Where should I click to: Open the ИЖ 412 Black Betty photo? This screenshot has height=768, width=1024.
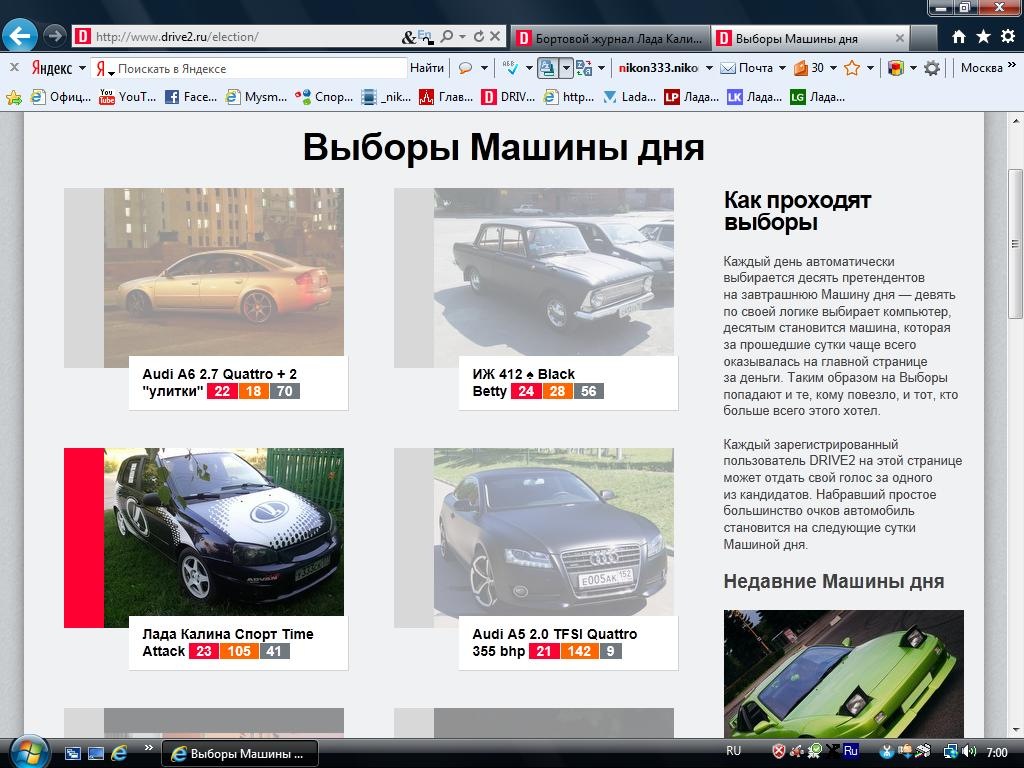click(x=554, y=272)
